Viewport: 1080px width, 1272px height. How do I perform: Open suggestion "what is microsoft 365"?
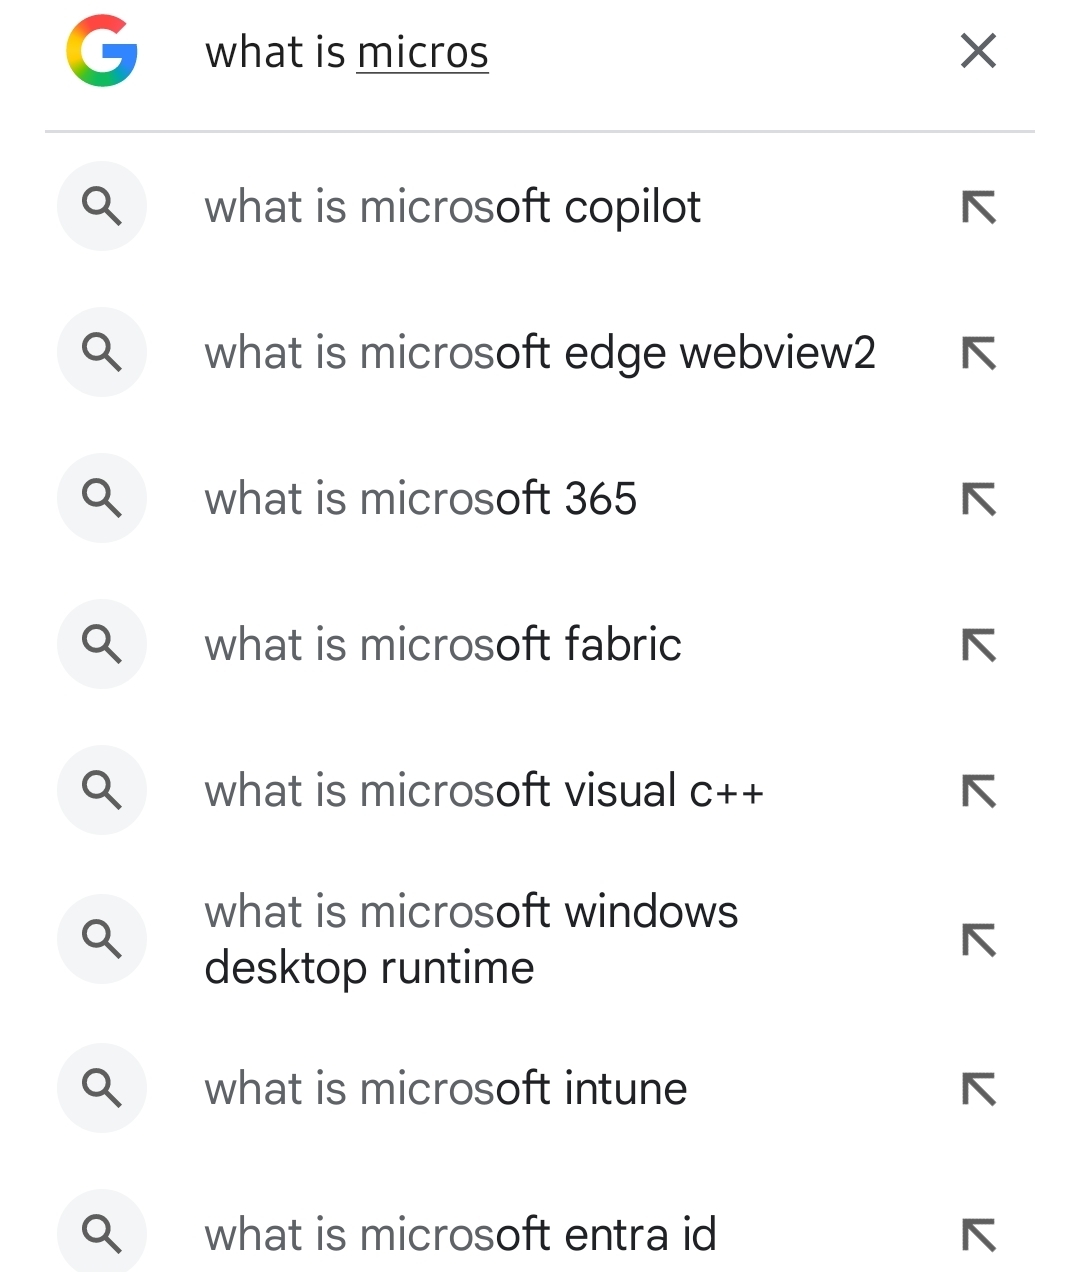(420, 499)
